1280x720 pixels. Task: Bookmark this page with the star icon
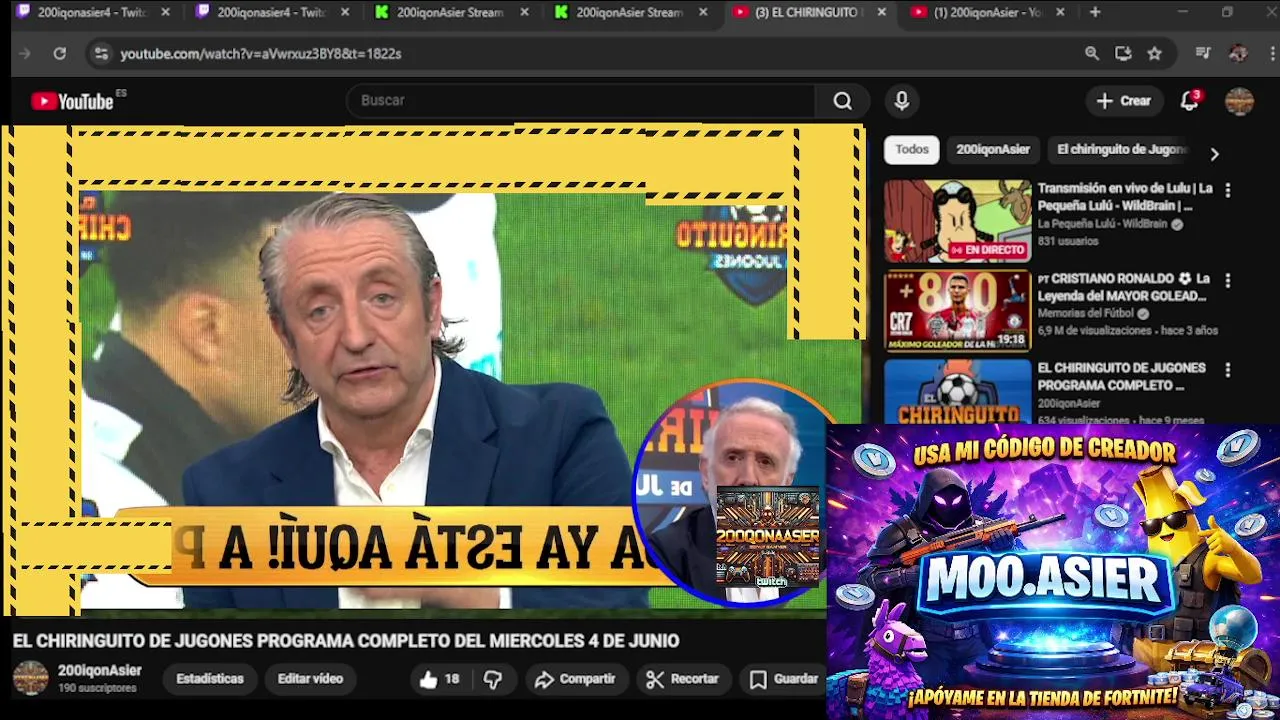click(1155, 53)
